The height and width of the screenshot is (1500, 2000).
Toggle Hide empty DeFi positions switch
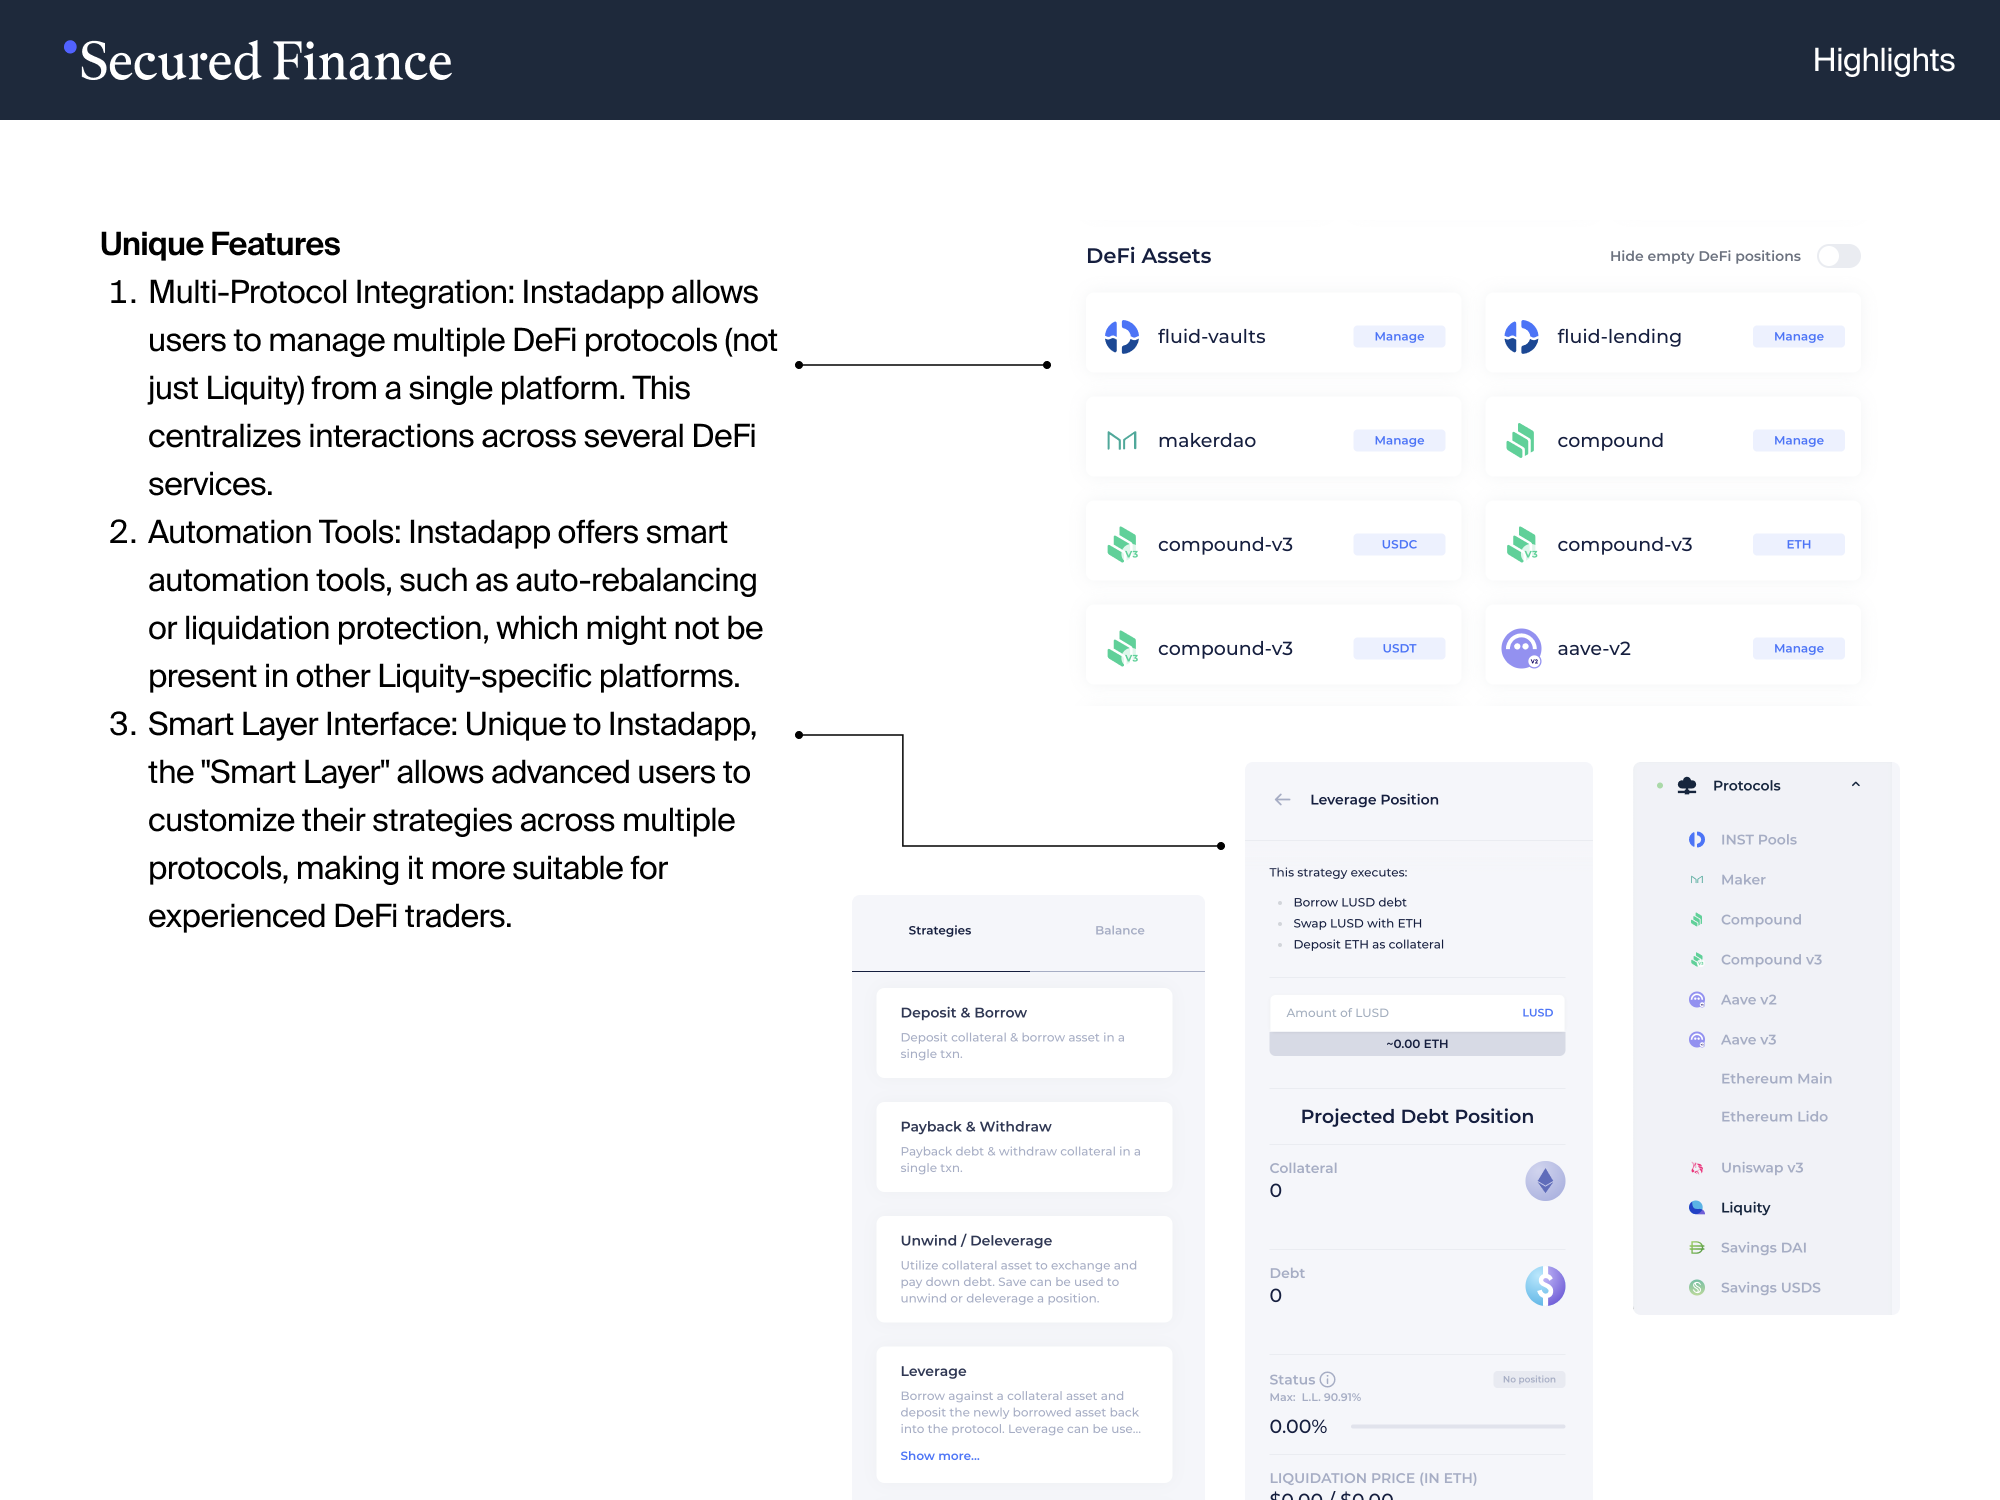coord(1838,256)
